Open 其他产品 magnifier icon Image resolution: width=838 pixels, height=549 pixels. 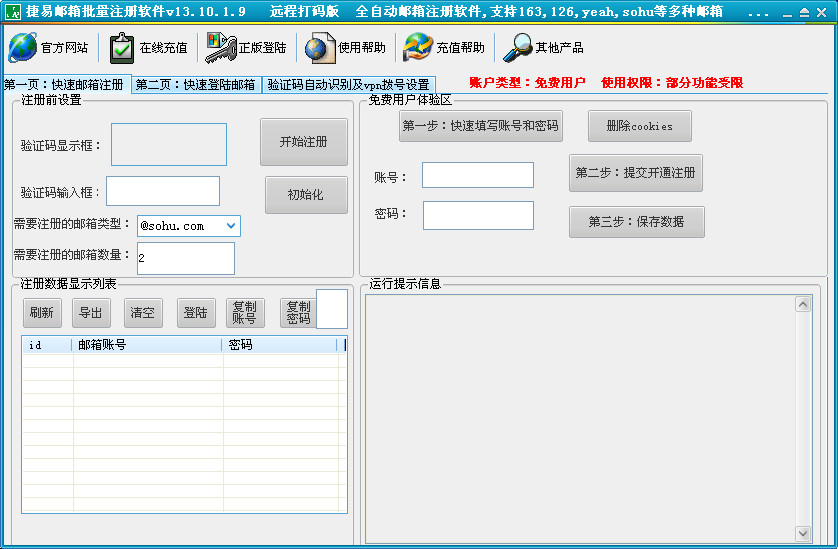(x=517, y=47)
